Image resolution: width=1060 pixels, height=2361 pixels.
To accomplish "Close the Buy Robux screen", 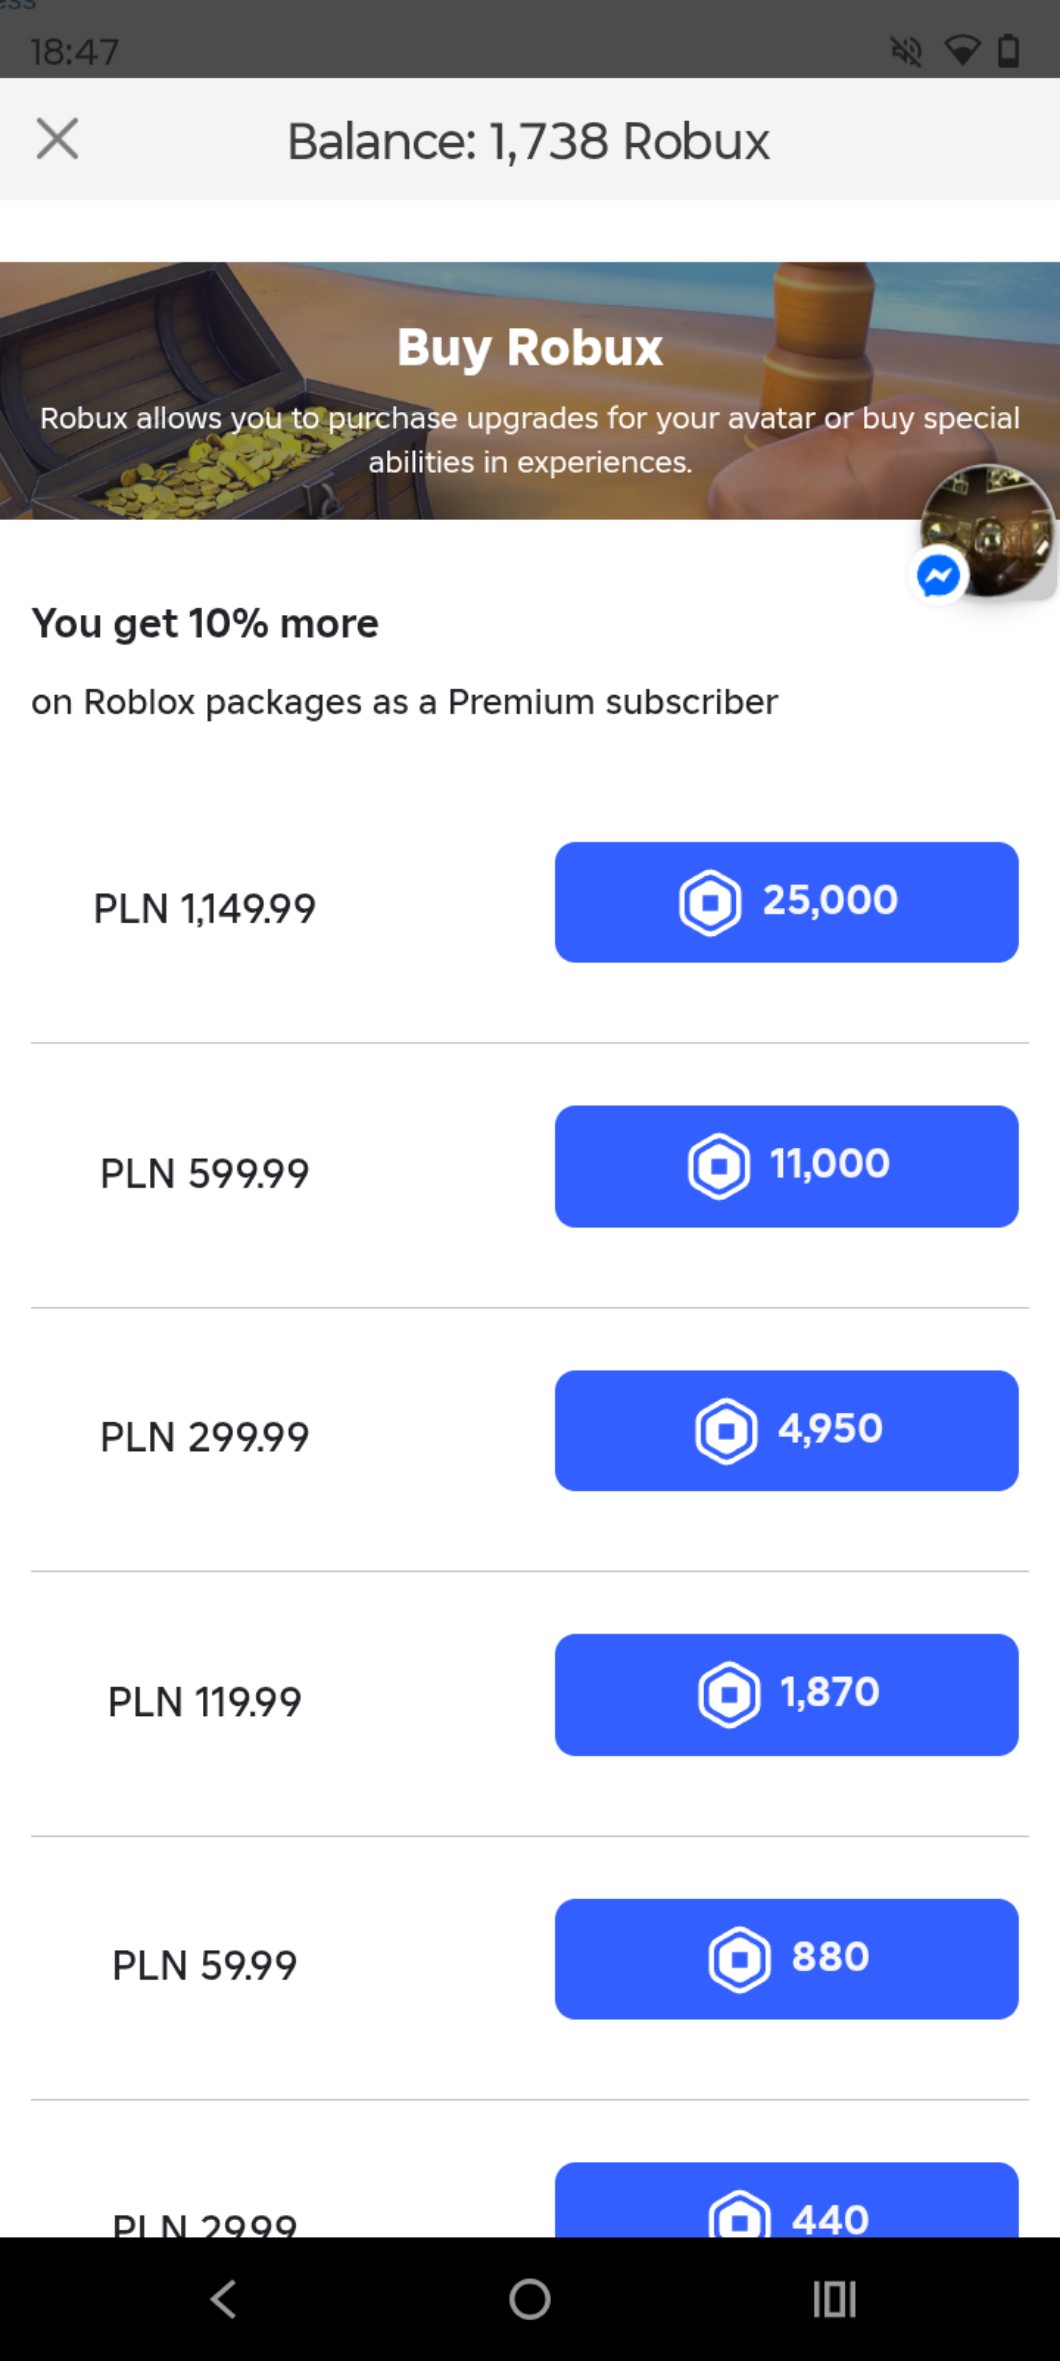I will pos(57,139).
